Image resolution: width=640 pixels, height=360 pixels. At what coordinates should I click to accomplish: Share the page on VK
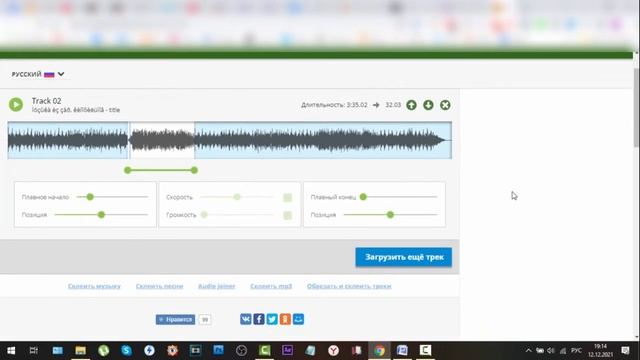[x=246, y=319]
